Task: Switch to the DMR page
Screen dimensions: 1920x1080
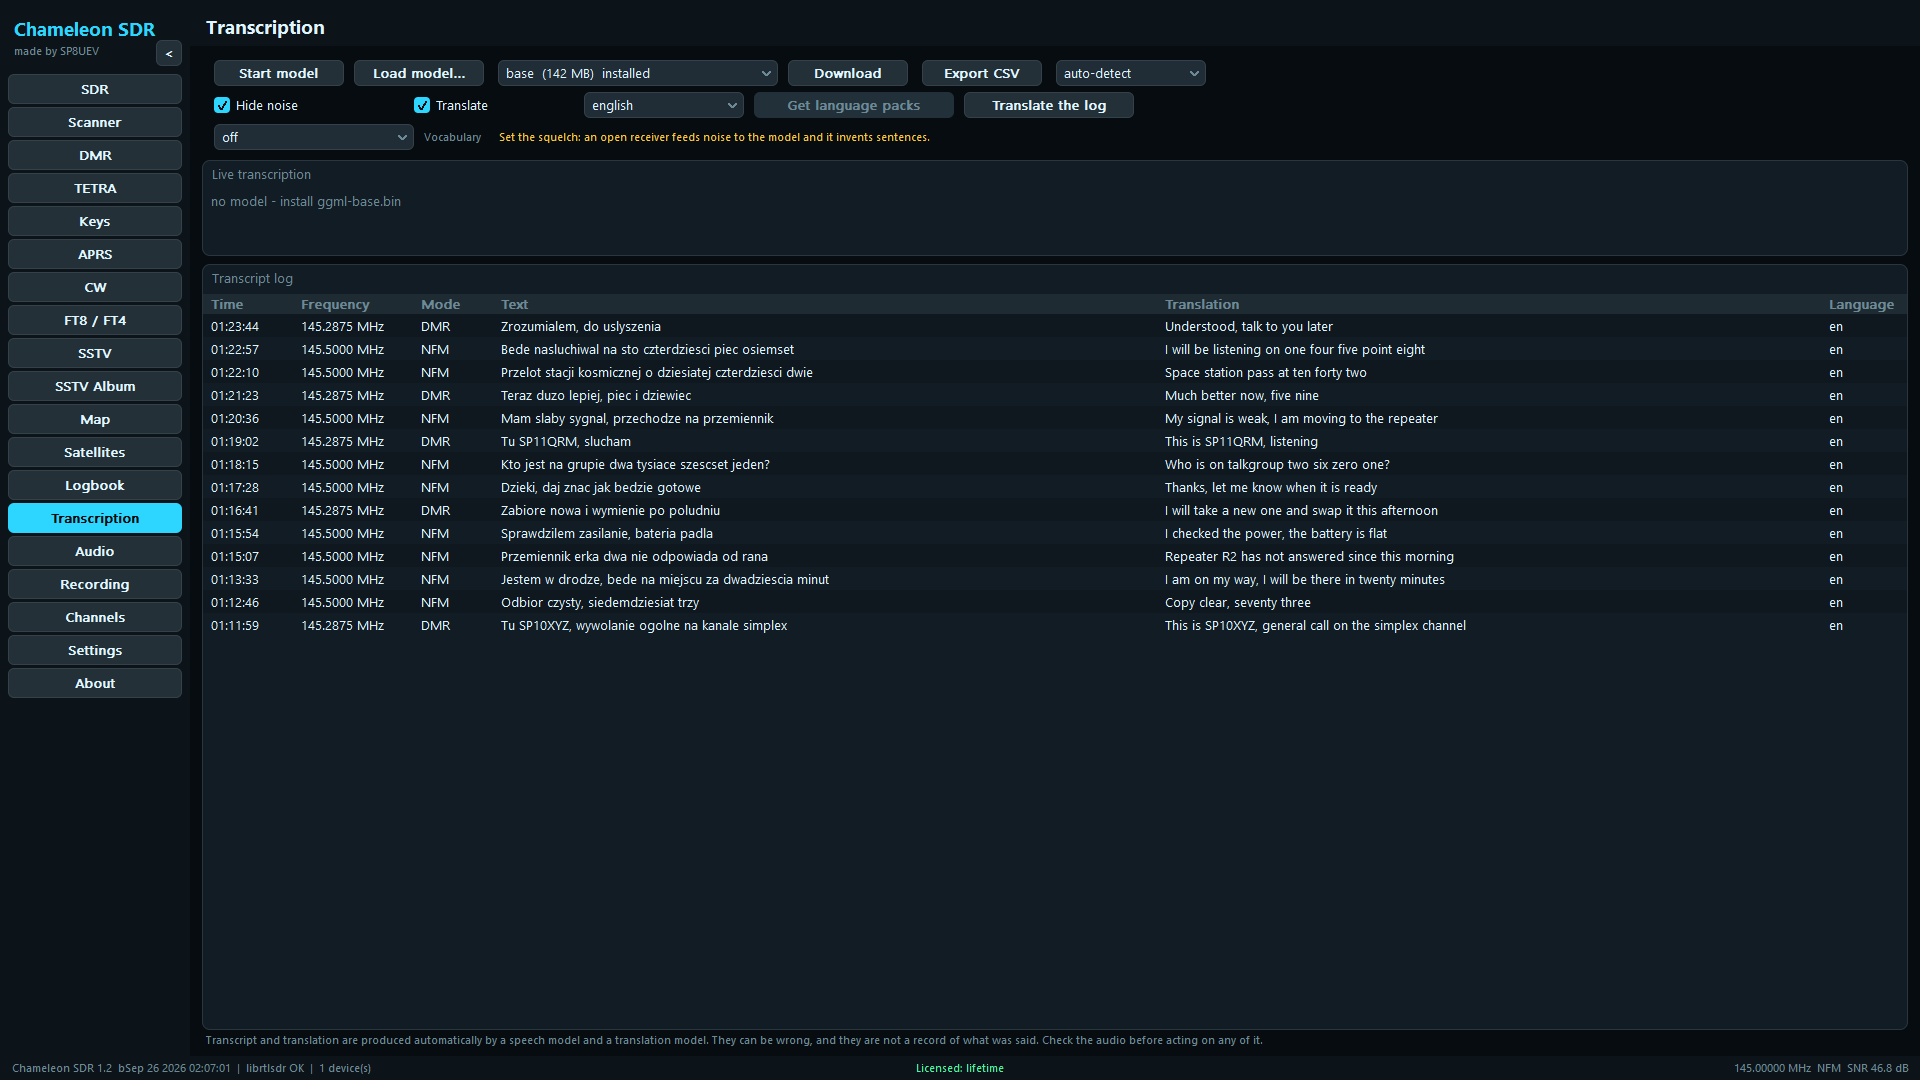Action: pos(95,155)
